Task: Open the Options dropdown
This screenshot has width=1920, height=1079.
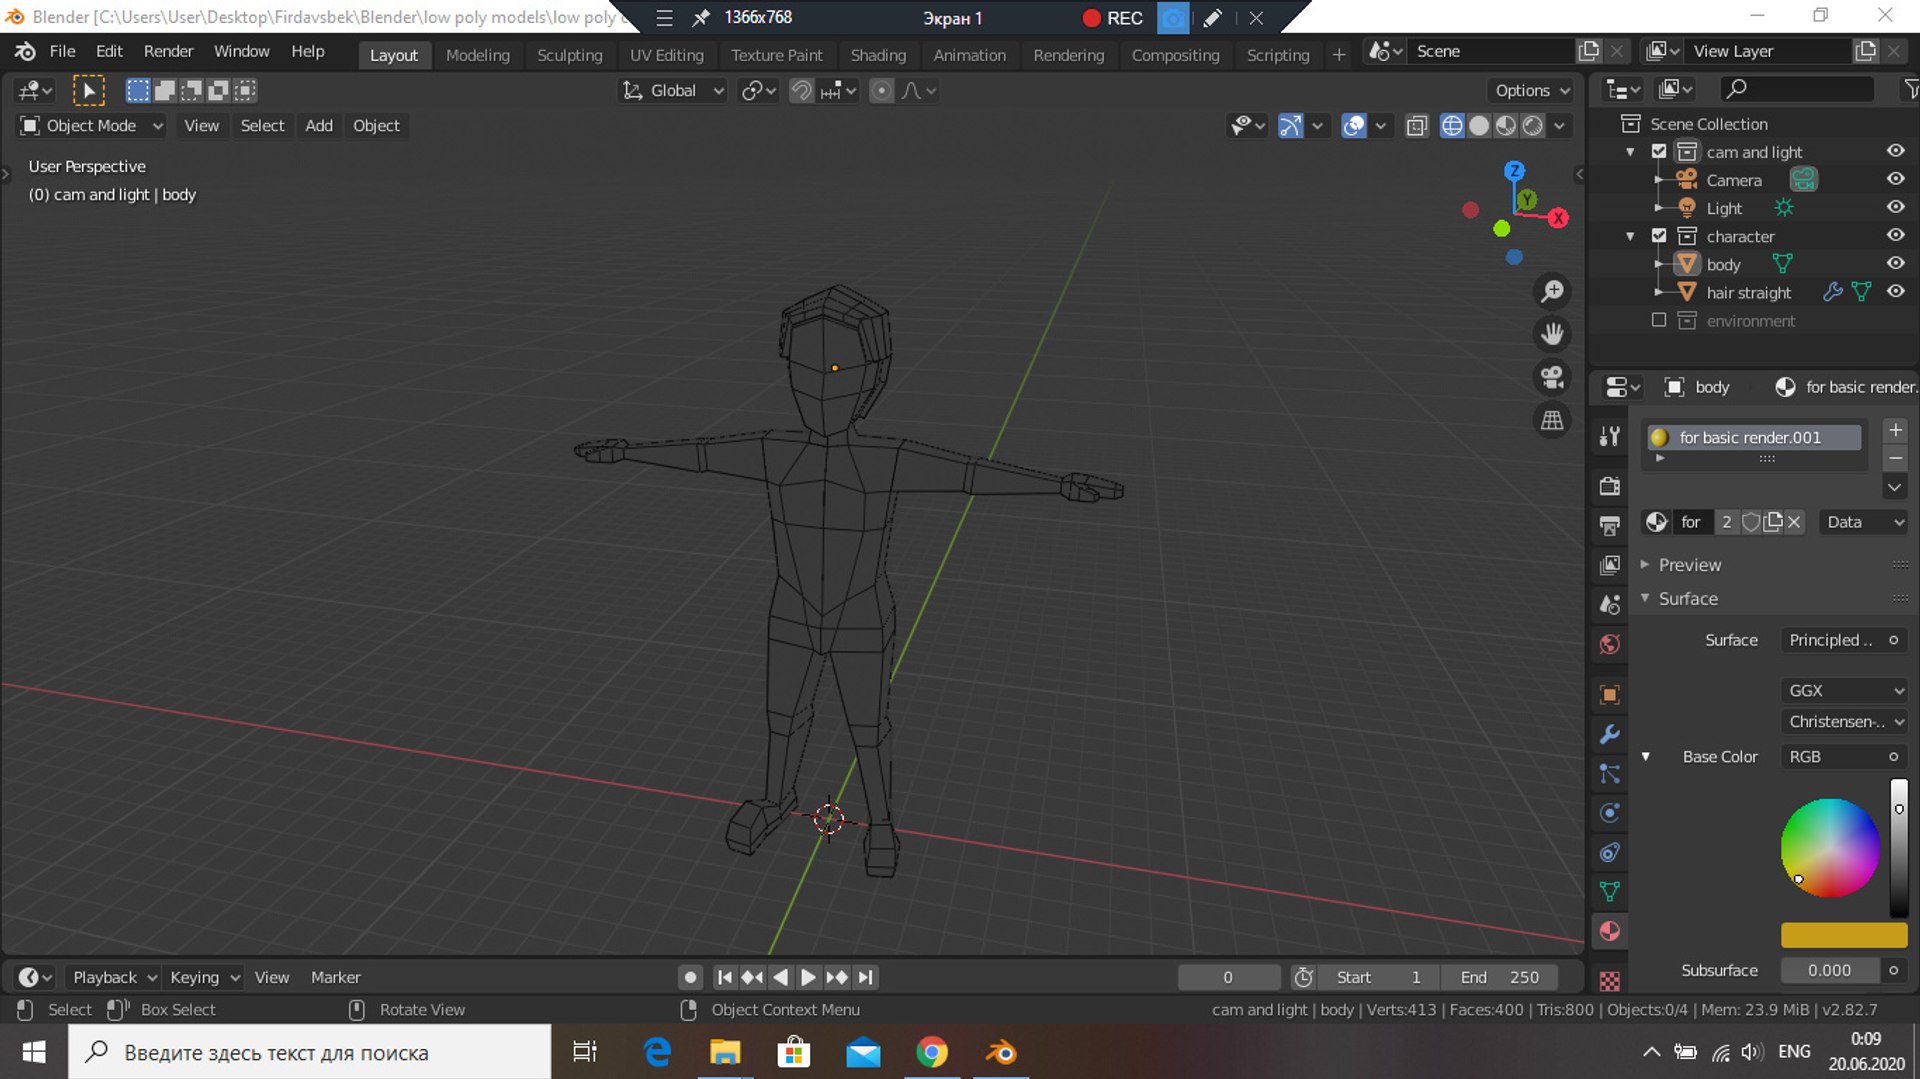Action: pyautogui.click(x=1531, y=91)
